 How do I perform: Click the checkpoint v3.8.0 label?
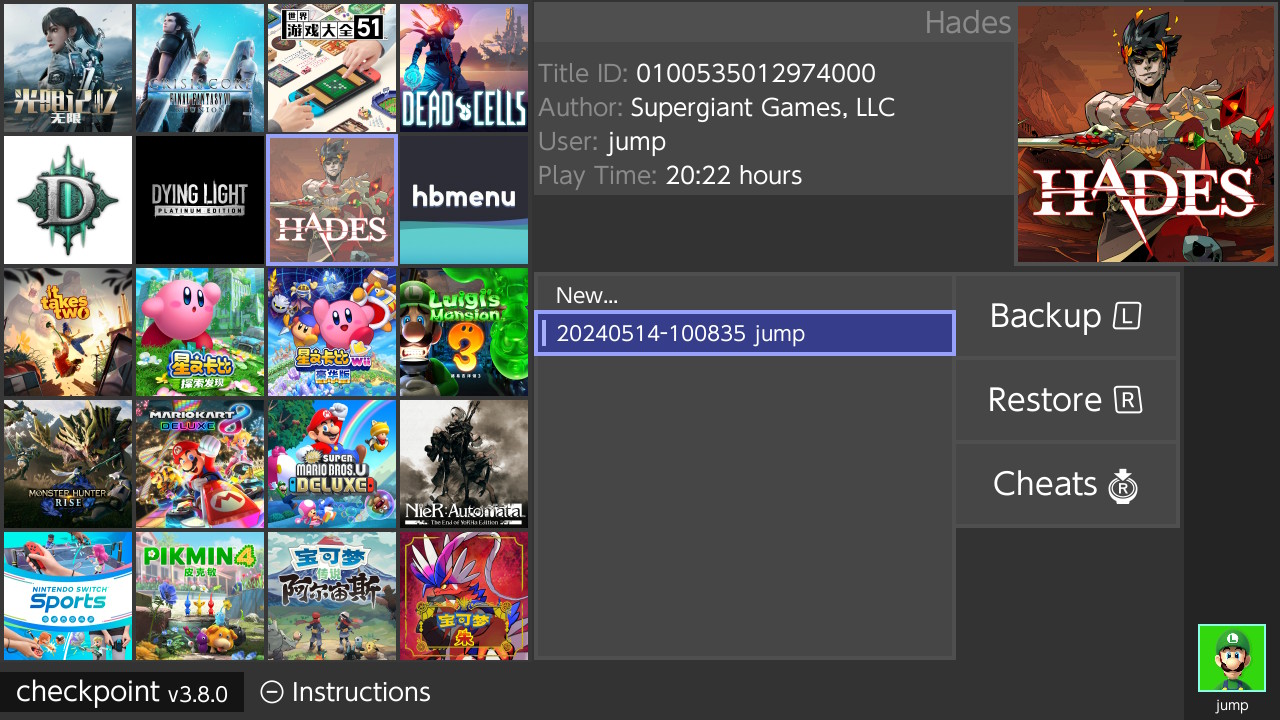coord(122,692)
